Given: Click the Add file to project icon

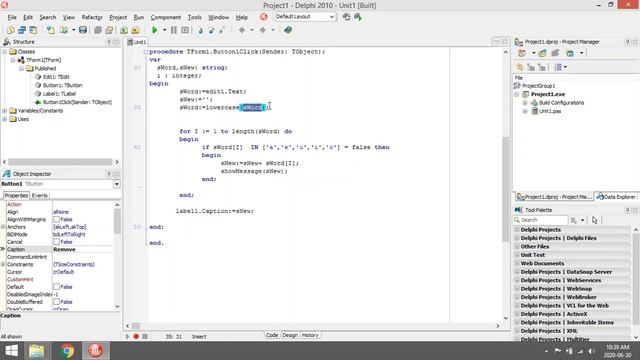Looking at the screenshot, I should pyautogui.click(x=124, y=30).
